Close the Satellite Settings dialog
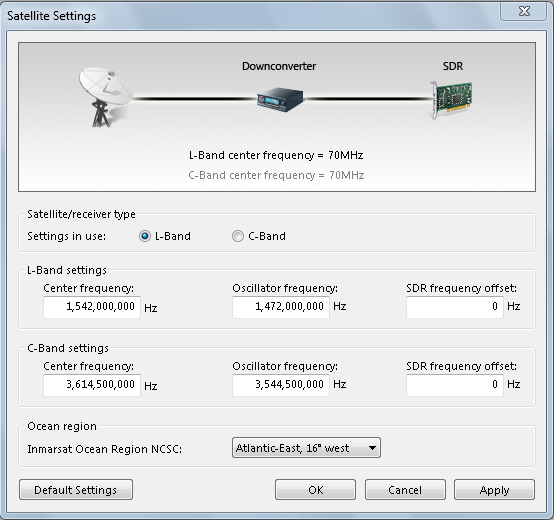This screenshot has height=520, width=554. tap(524, 11)
